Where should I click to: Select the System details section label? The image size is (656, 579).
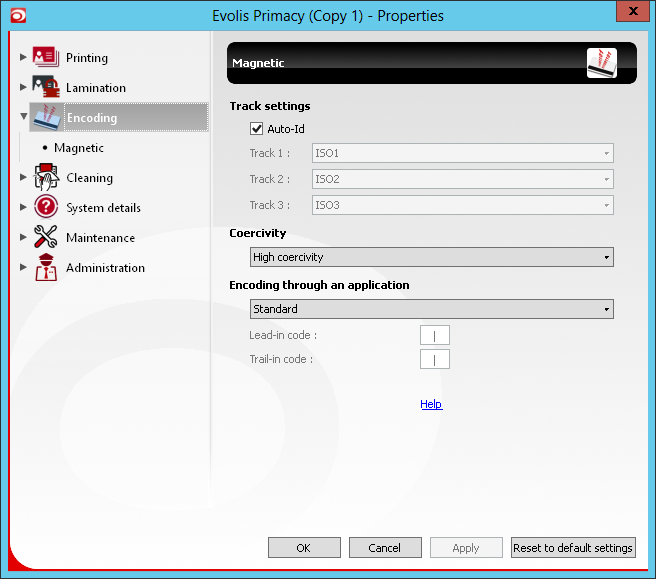click(x=103, y=208)
